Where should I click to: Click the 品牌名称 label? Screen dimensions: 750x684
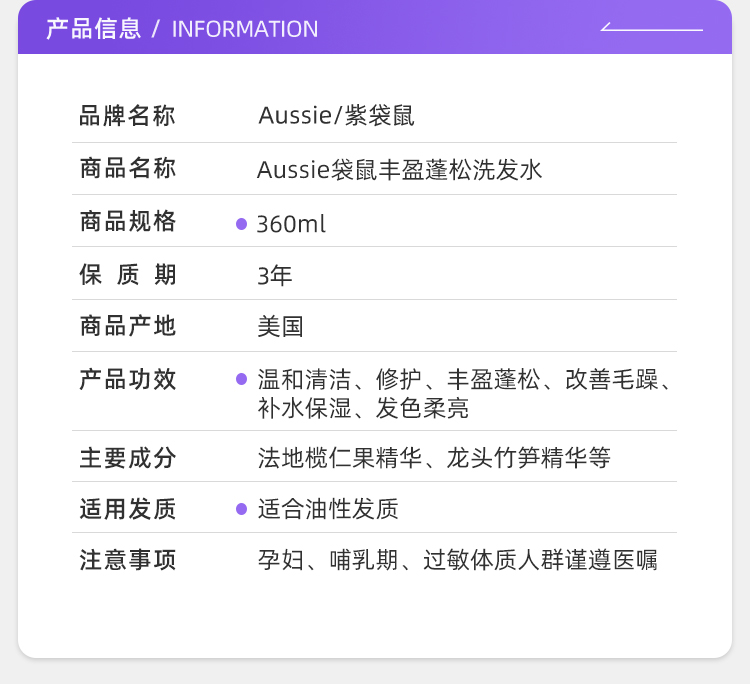point(127,116)
